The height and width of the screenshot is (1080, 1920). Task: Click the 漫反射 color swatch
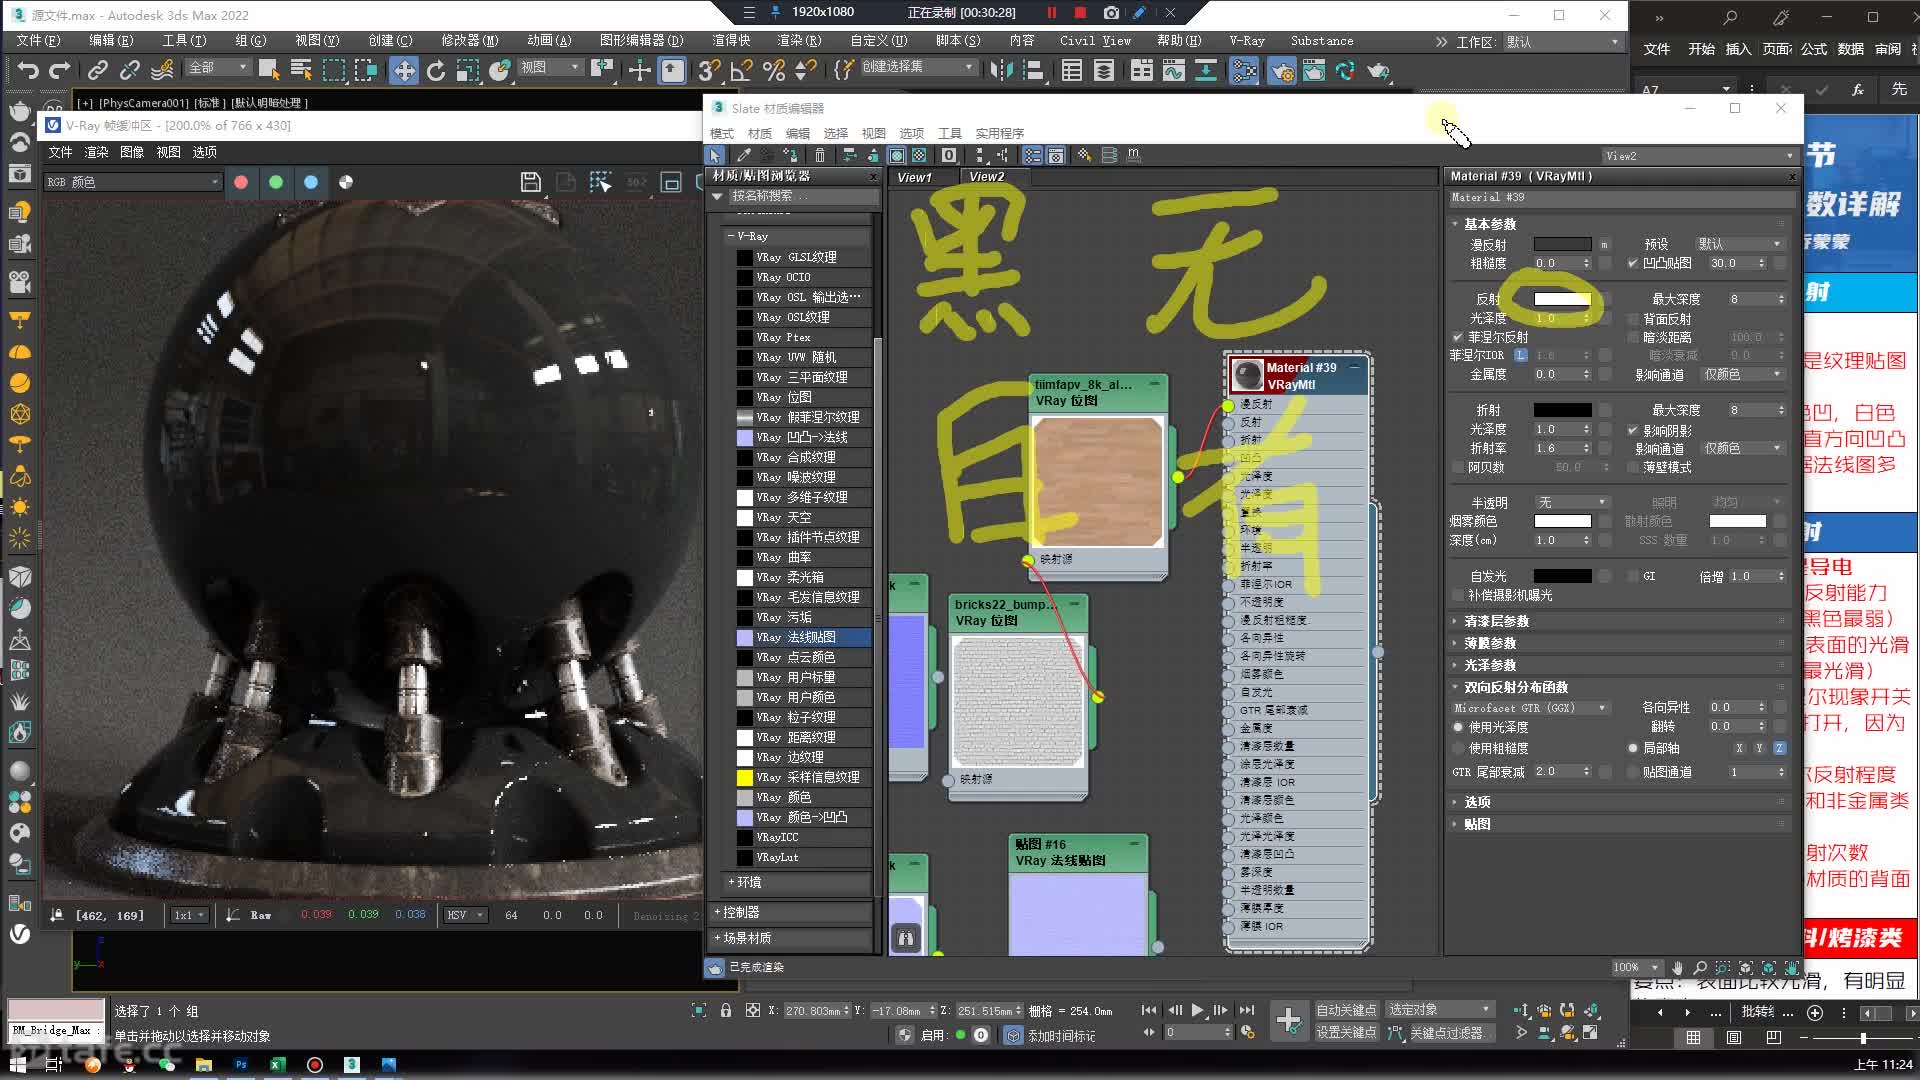[1562, 244]
